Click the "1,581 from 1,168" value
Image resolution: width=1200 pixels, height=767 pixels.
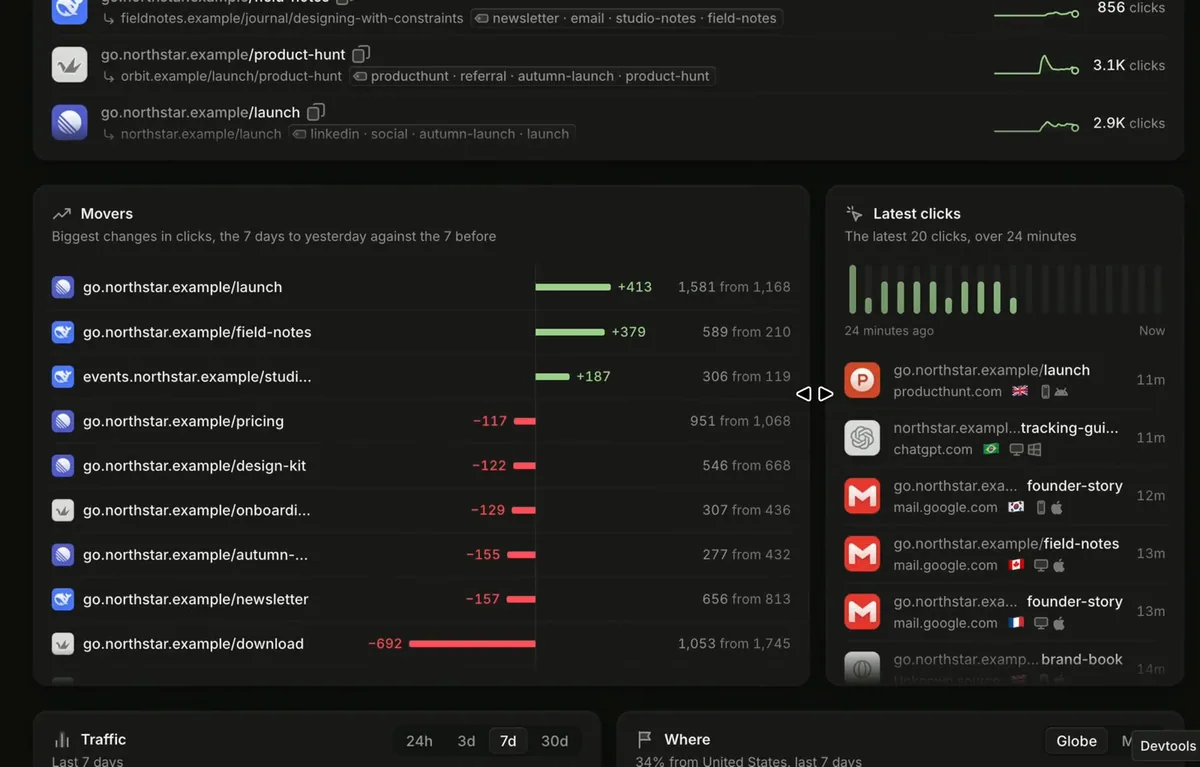tap(734, 287)
